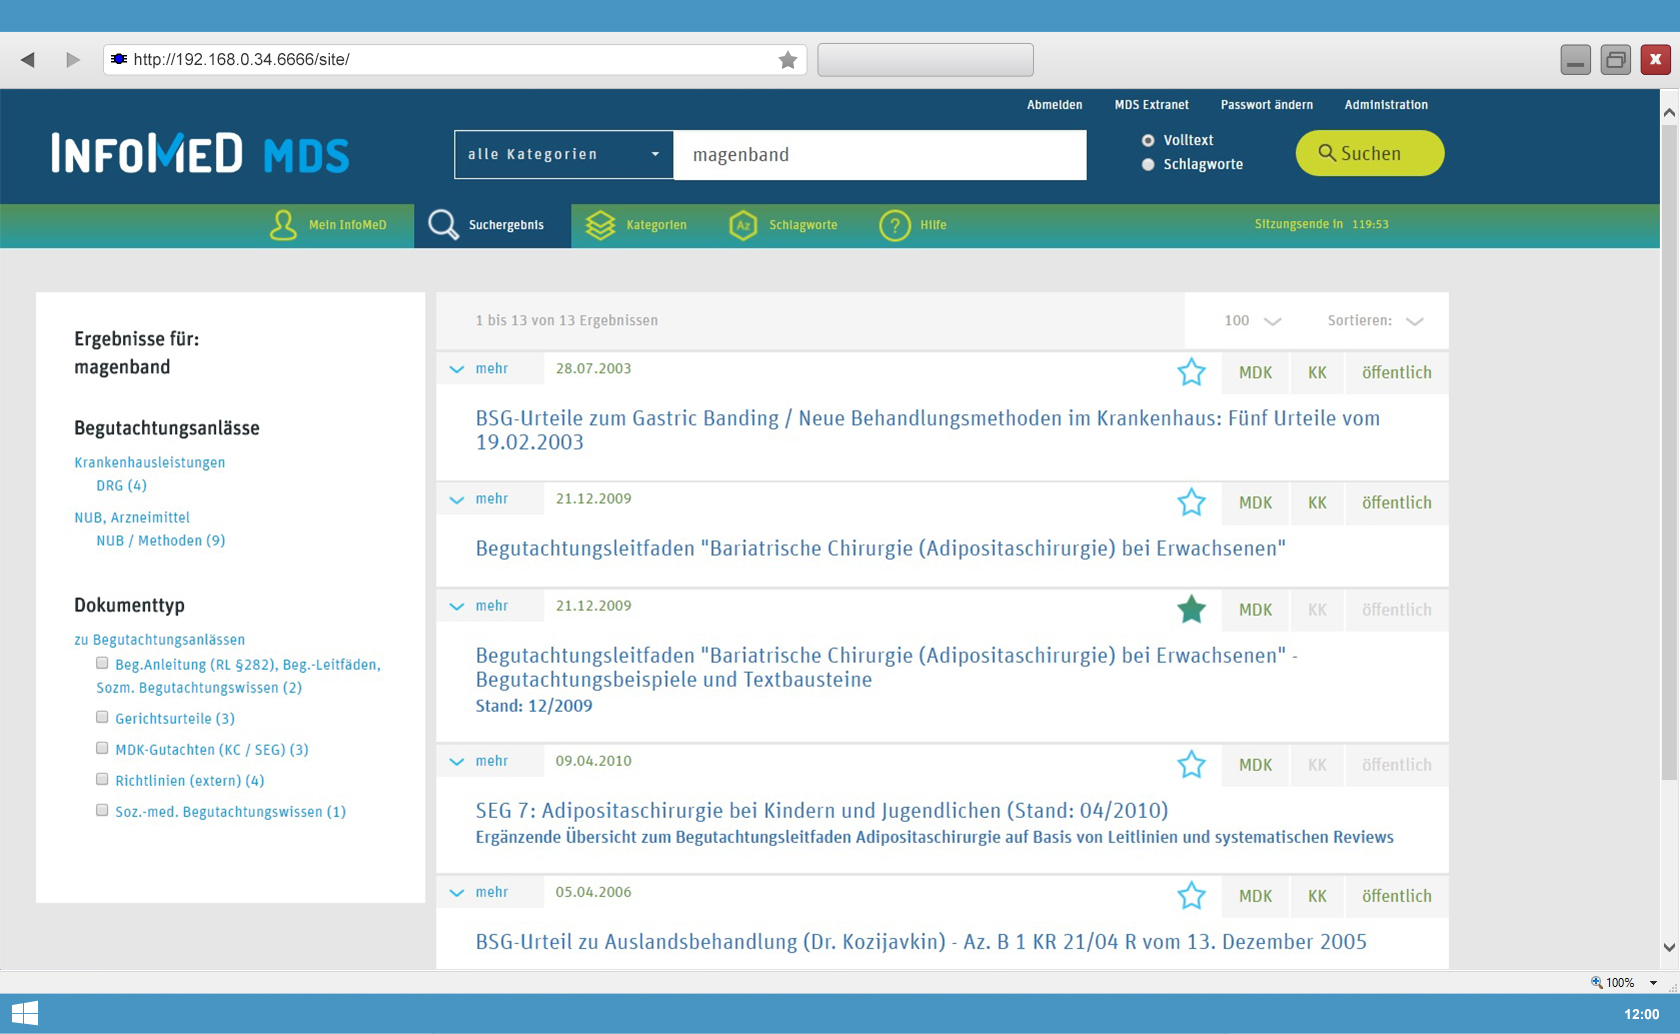Screen dimensions: 1680x1034
Task: Open the MDS Extranet link
Action: 1152,105
